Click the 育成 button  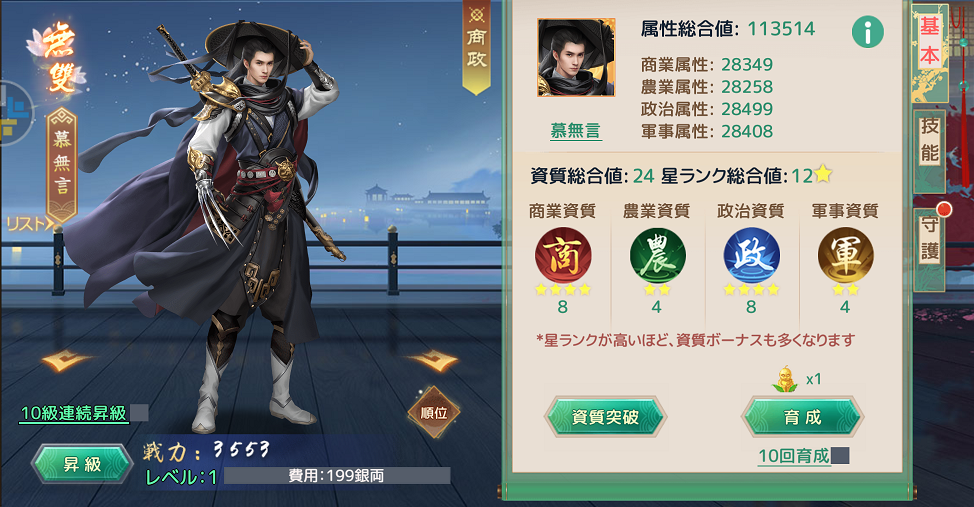click(x=803, y=417)
